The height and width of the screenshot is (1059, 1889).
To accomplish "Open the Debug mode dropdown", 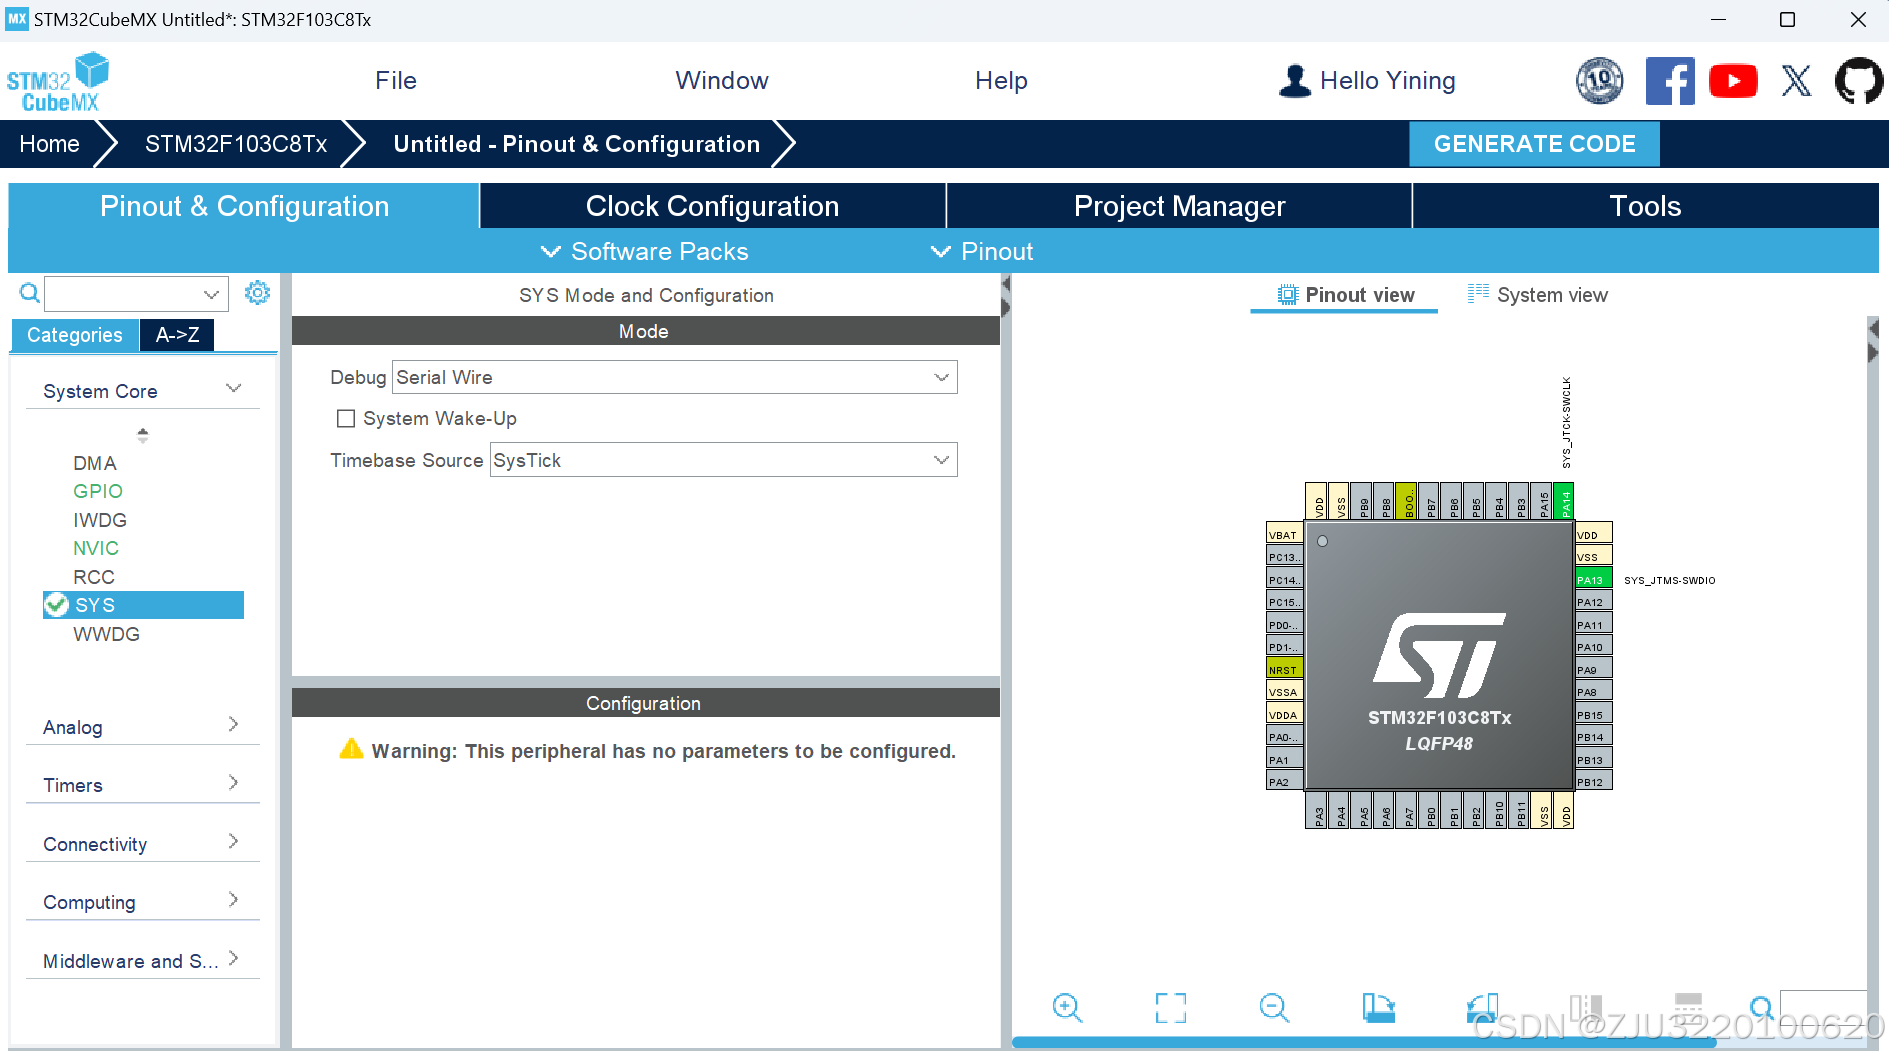I will click(x=675, y=377).
